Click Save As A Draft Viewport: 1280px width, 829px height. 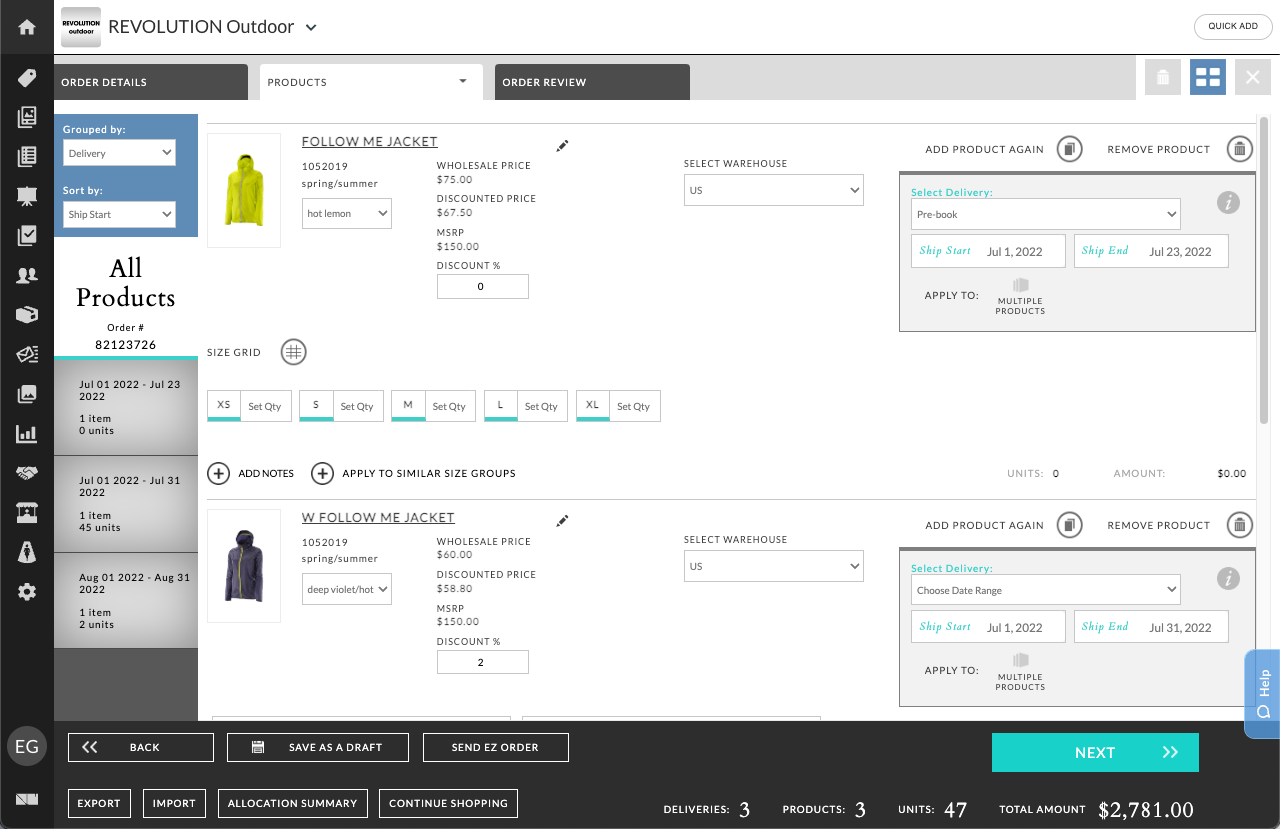[318, 747]
